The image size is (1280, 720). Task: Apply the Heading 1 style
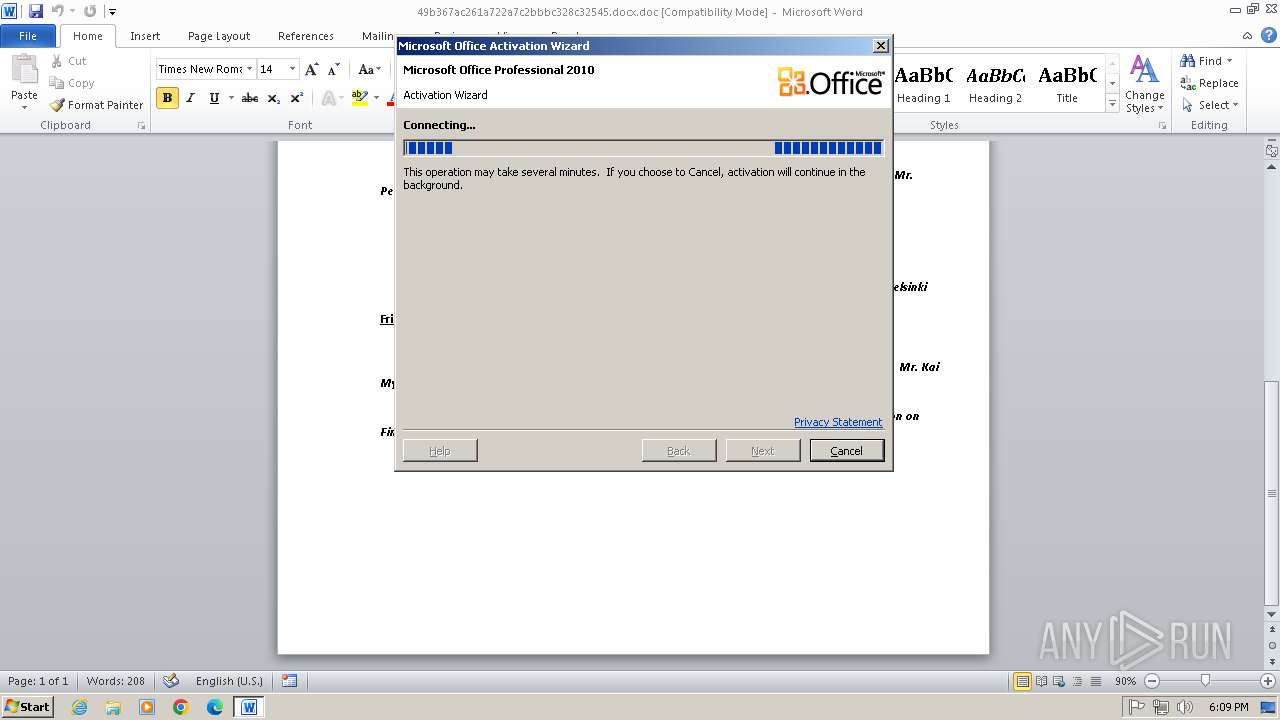click(923, 84)
